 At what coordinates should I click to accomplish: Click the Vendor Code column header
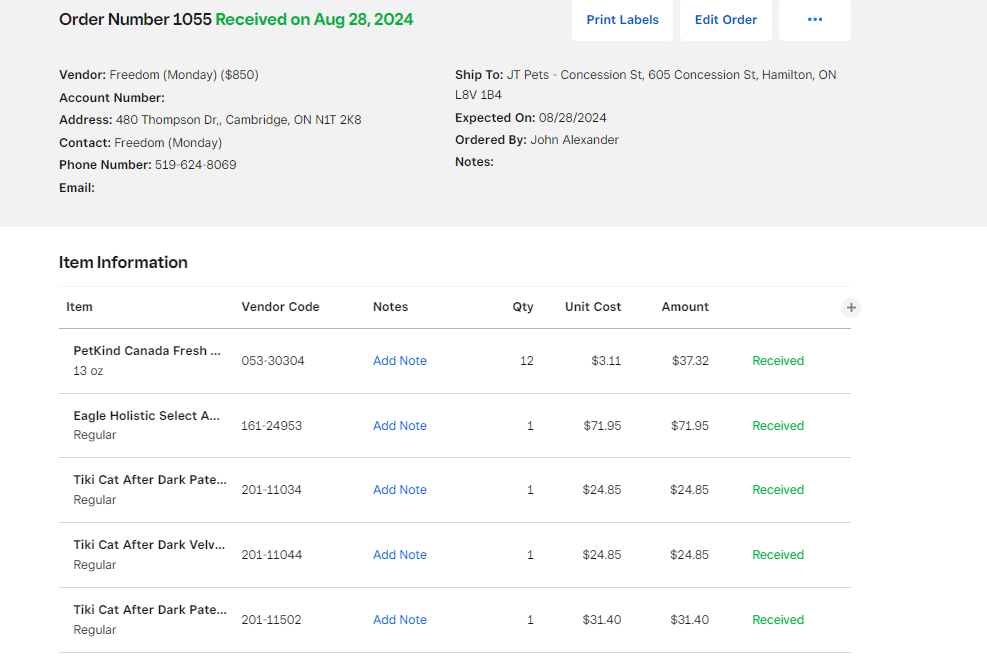pyautogui.click(x=280, y=307)
